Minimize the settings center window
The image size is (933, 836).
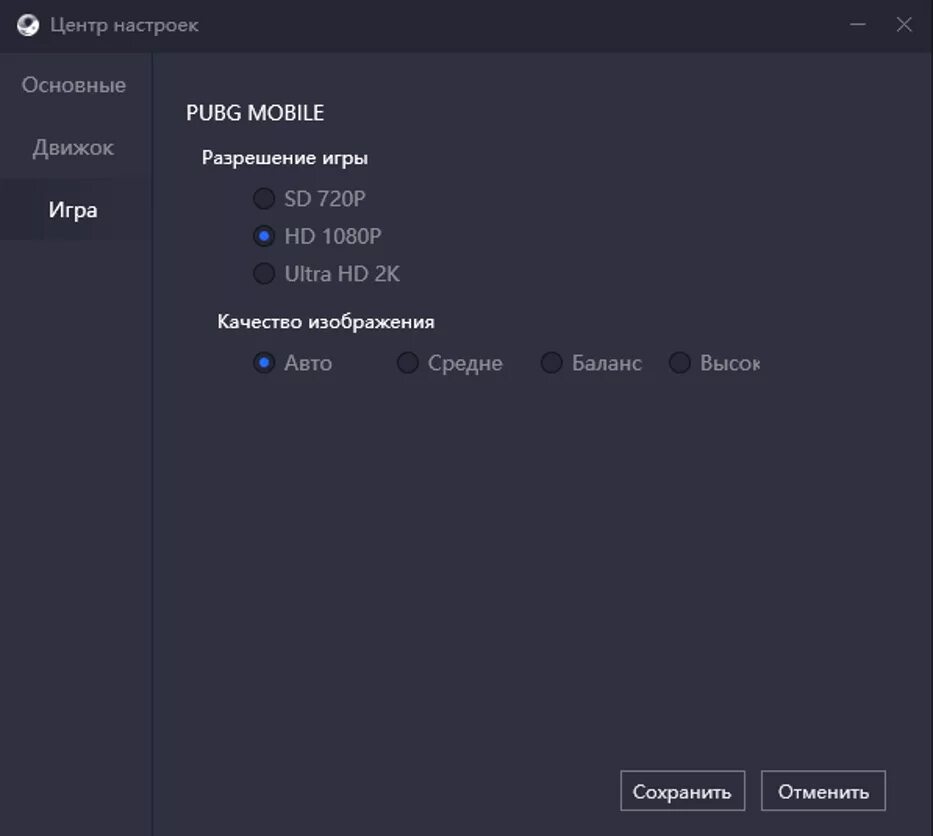[x=858, y=25]
